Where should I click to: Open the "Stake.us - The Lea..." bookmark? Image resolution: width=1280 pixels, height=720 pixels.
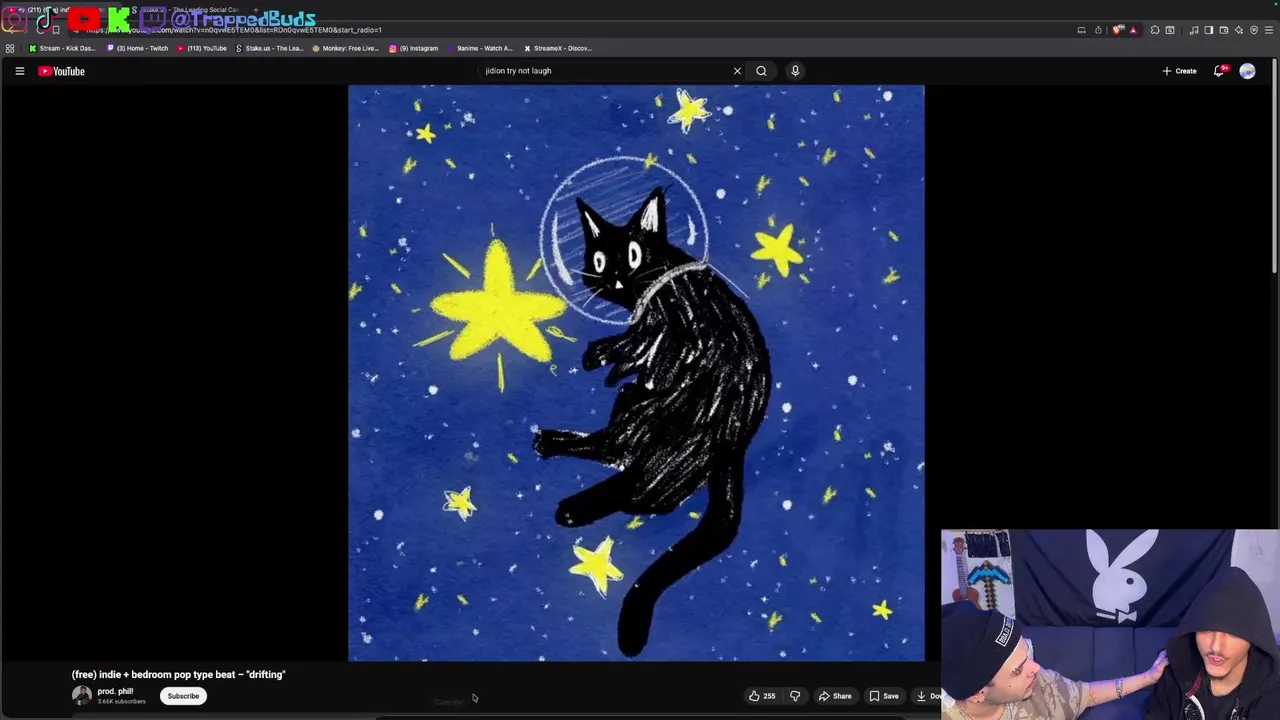(269, 48)
